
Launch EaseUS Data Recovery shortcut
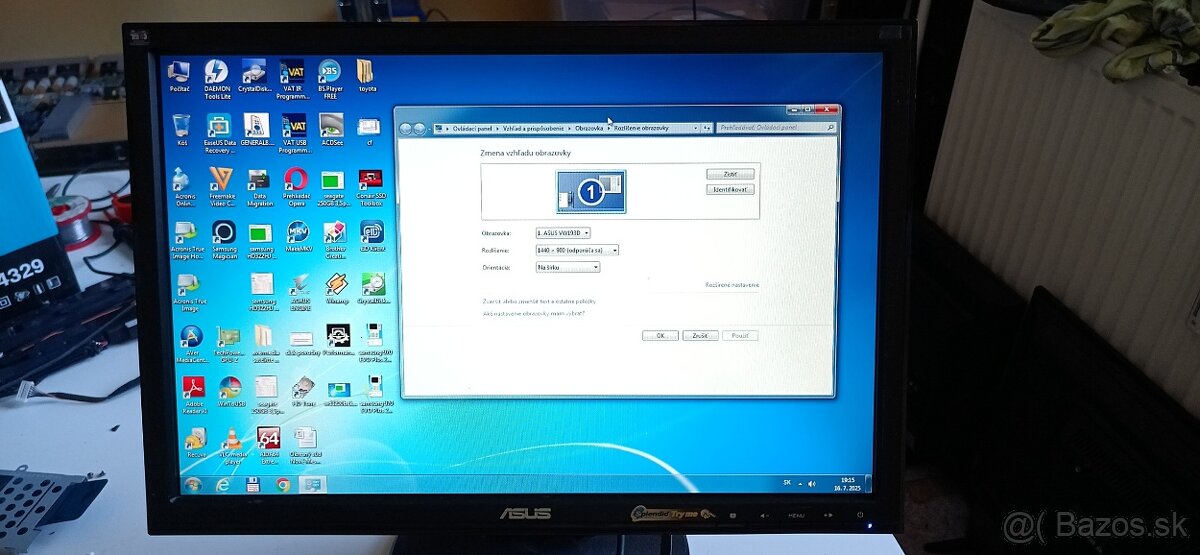[x=218, y=133]
